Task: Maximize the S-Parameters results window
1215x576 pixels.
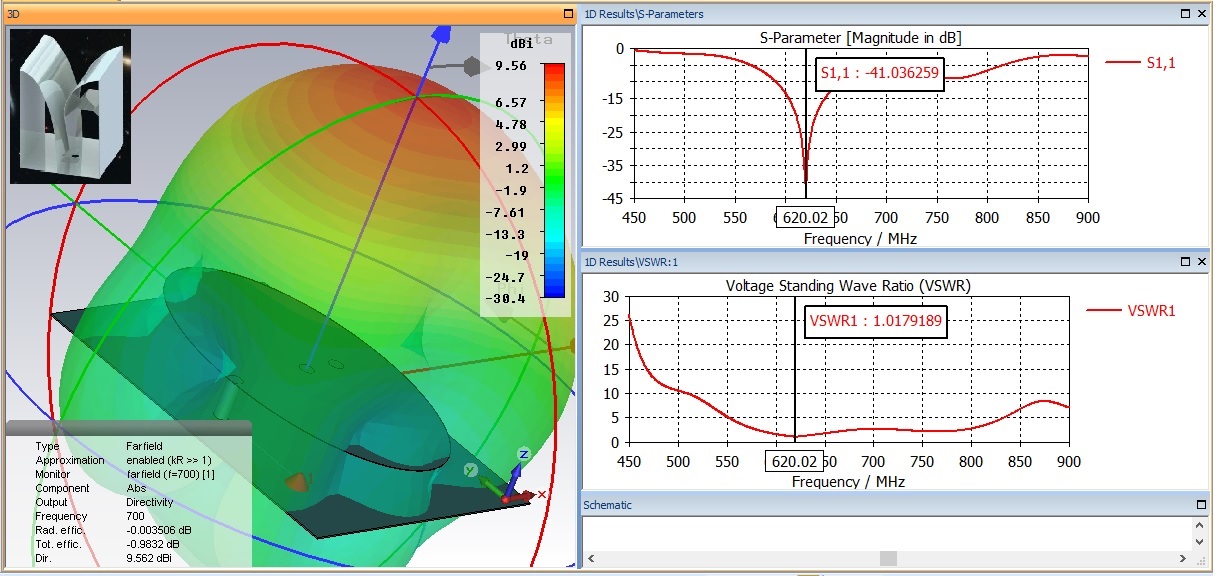Action: tap(1185, 14)
